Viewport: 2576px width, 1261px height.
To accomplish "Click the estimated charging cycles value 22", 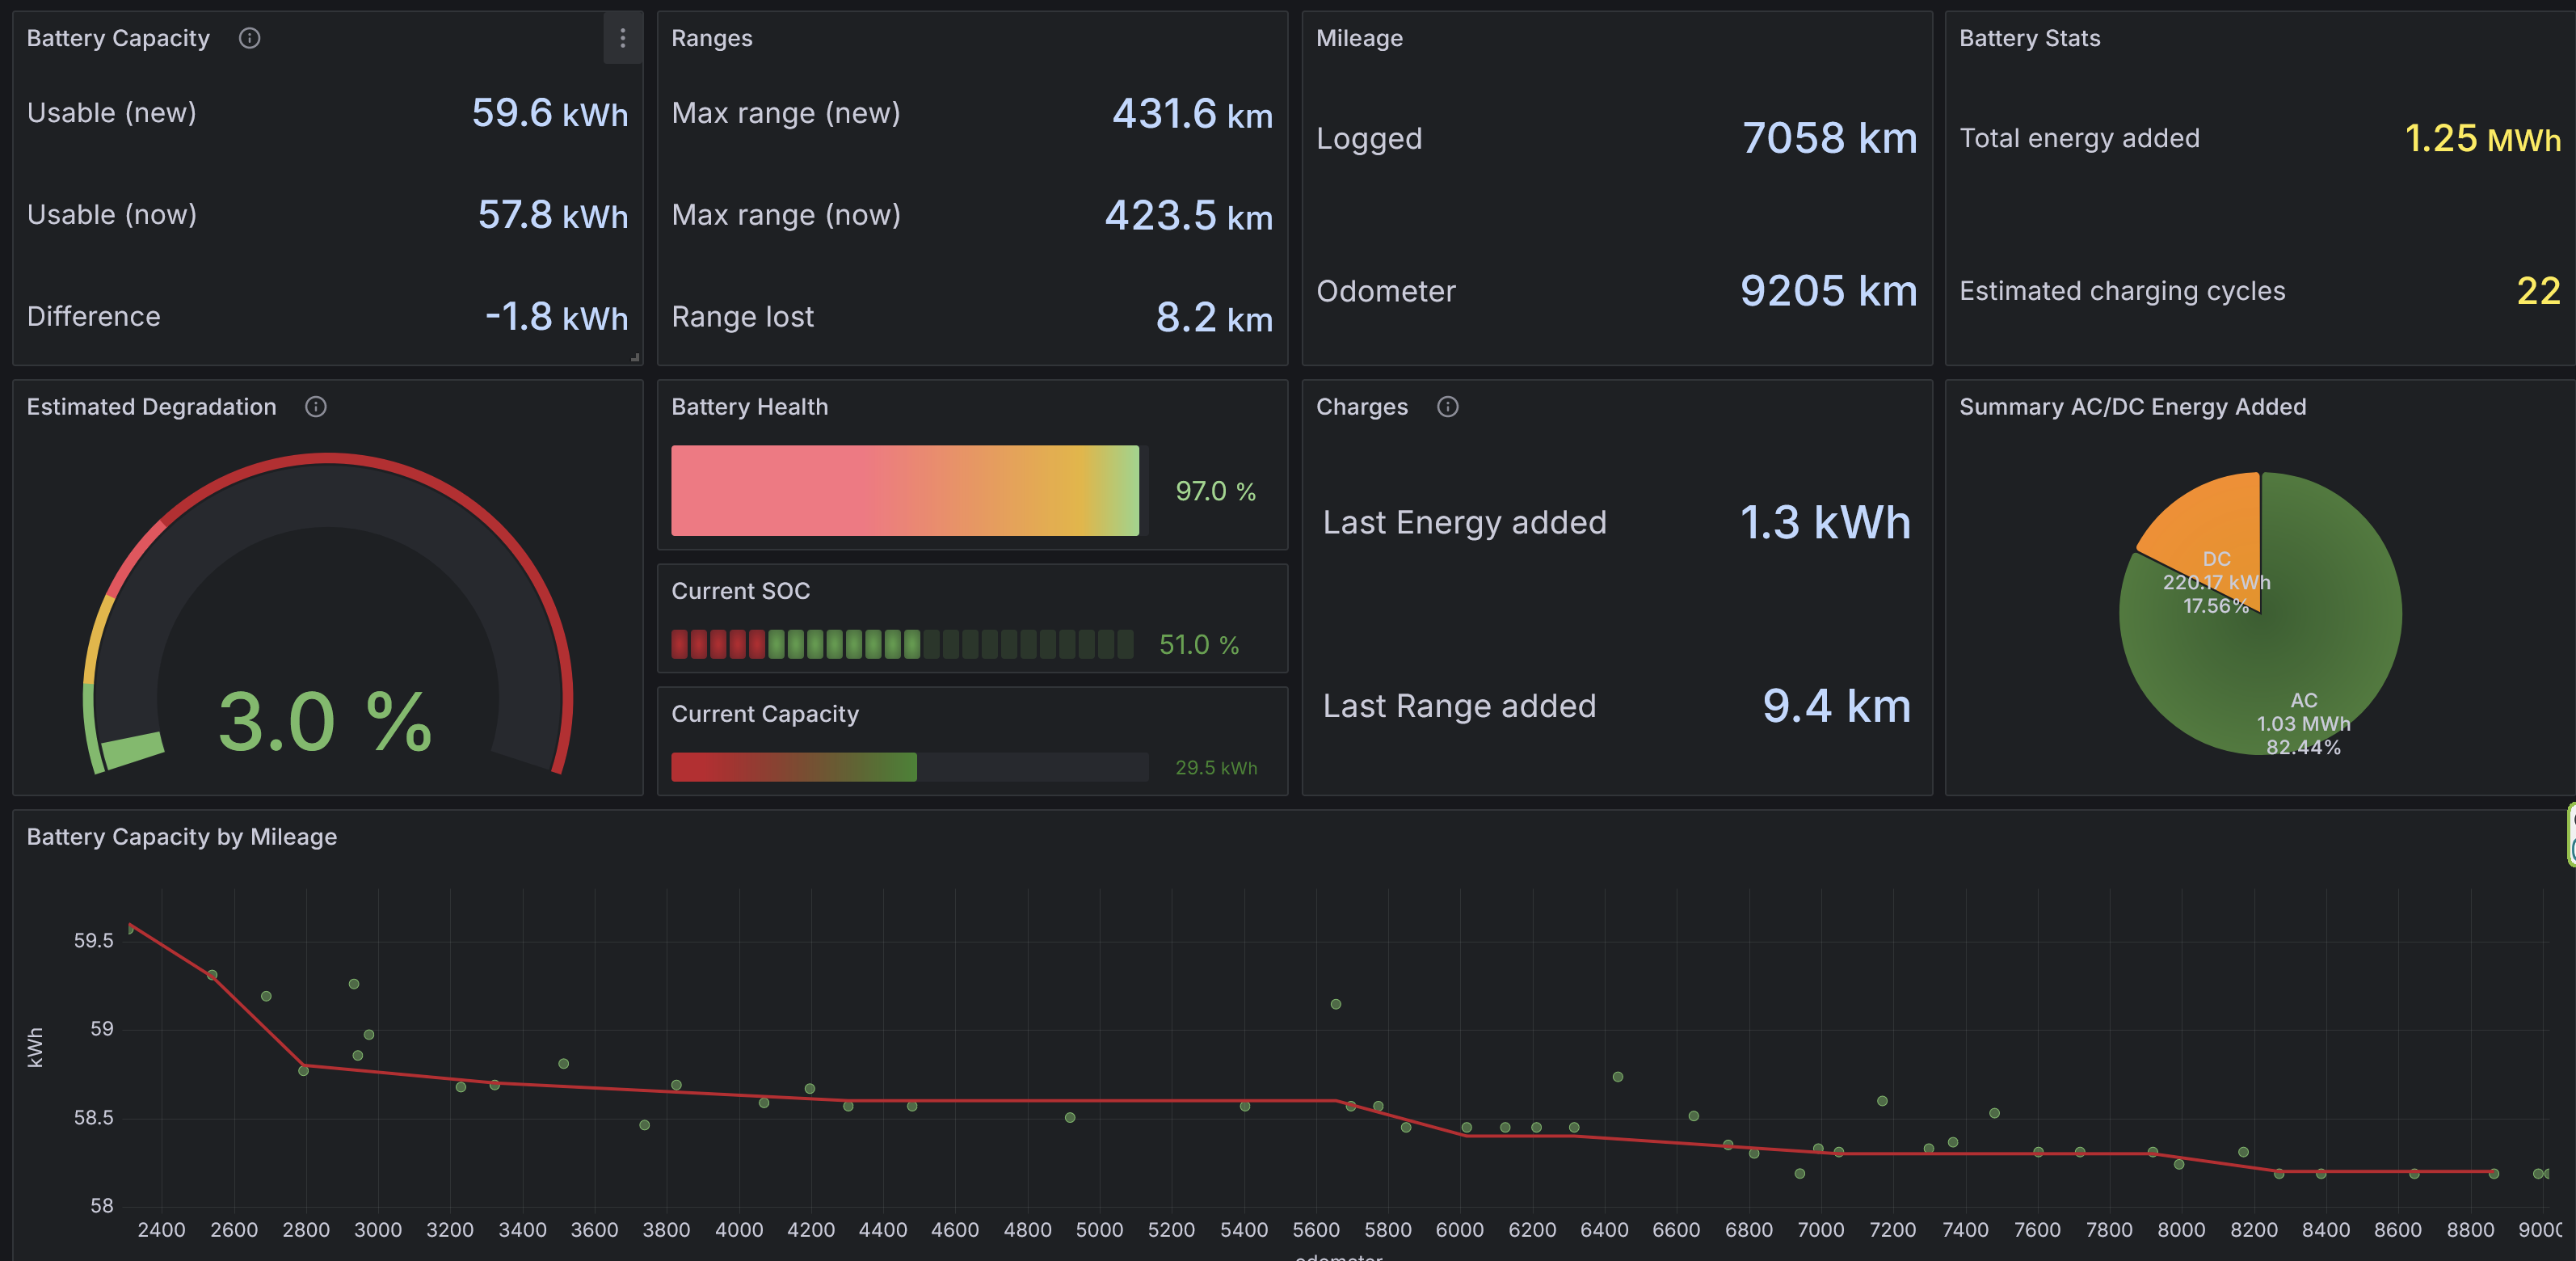I will (2538, 291).
